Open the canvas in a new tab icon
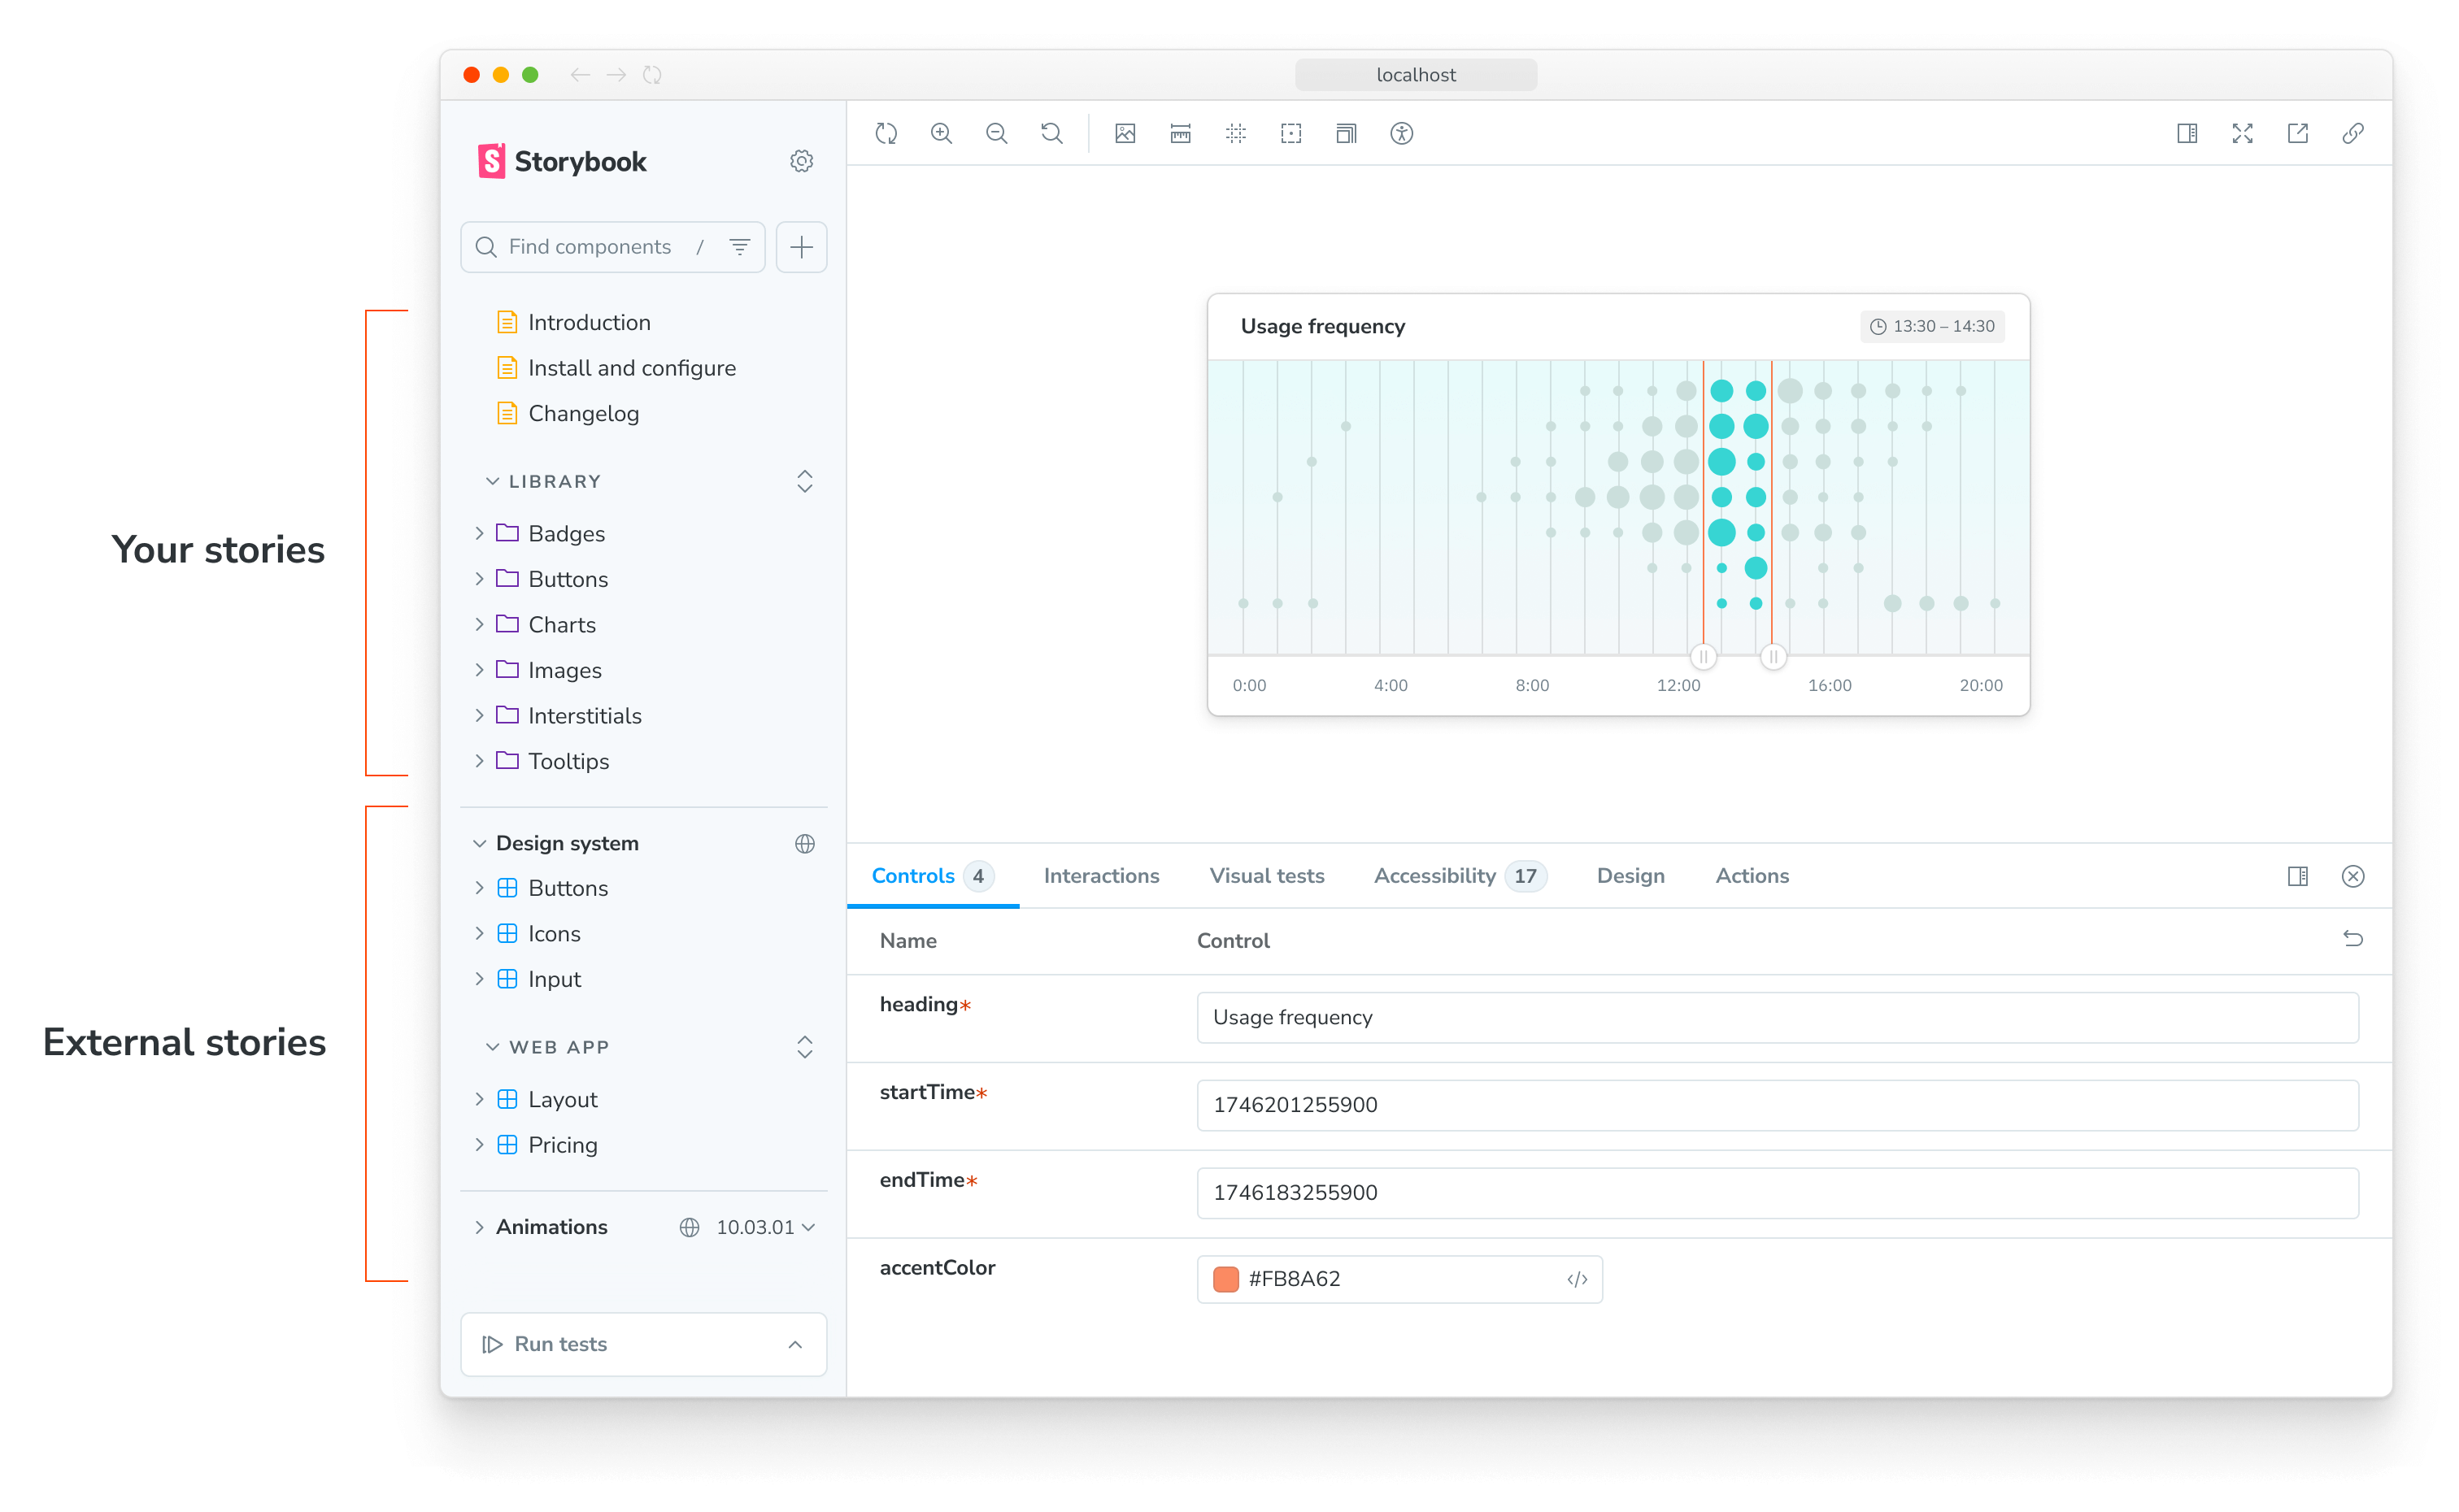This screenshot has width=2459, height=1512. coord(2297,133)
